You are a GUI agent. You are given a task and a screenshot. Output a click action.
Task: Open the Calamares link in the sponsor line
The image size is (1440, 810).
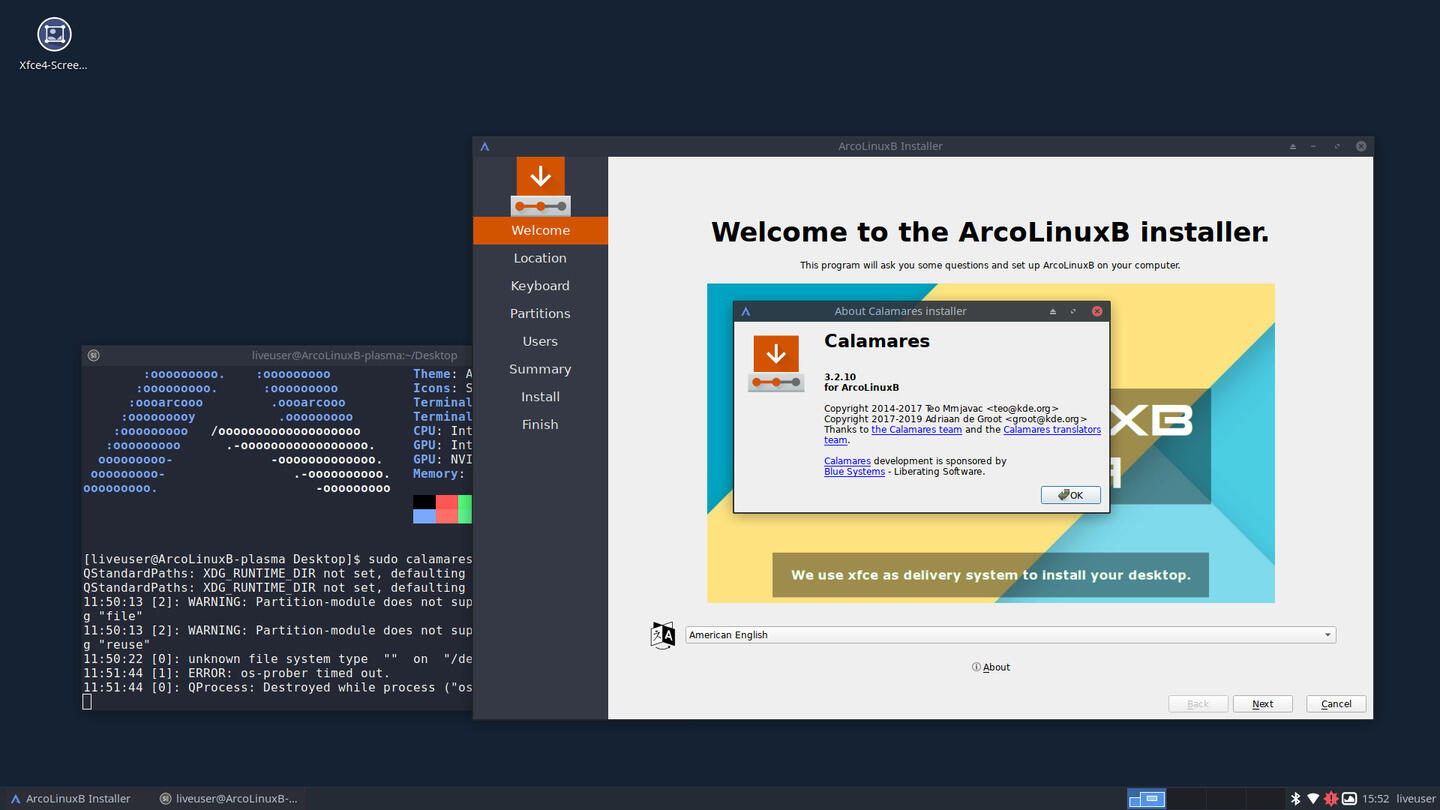[x=847, y=461]
